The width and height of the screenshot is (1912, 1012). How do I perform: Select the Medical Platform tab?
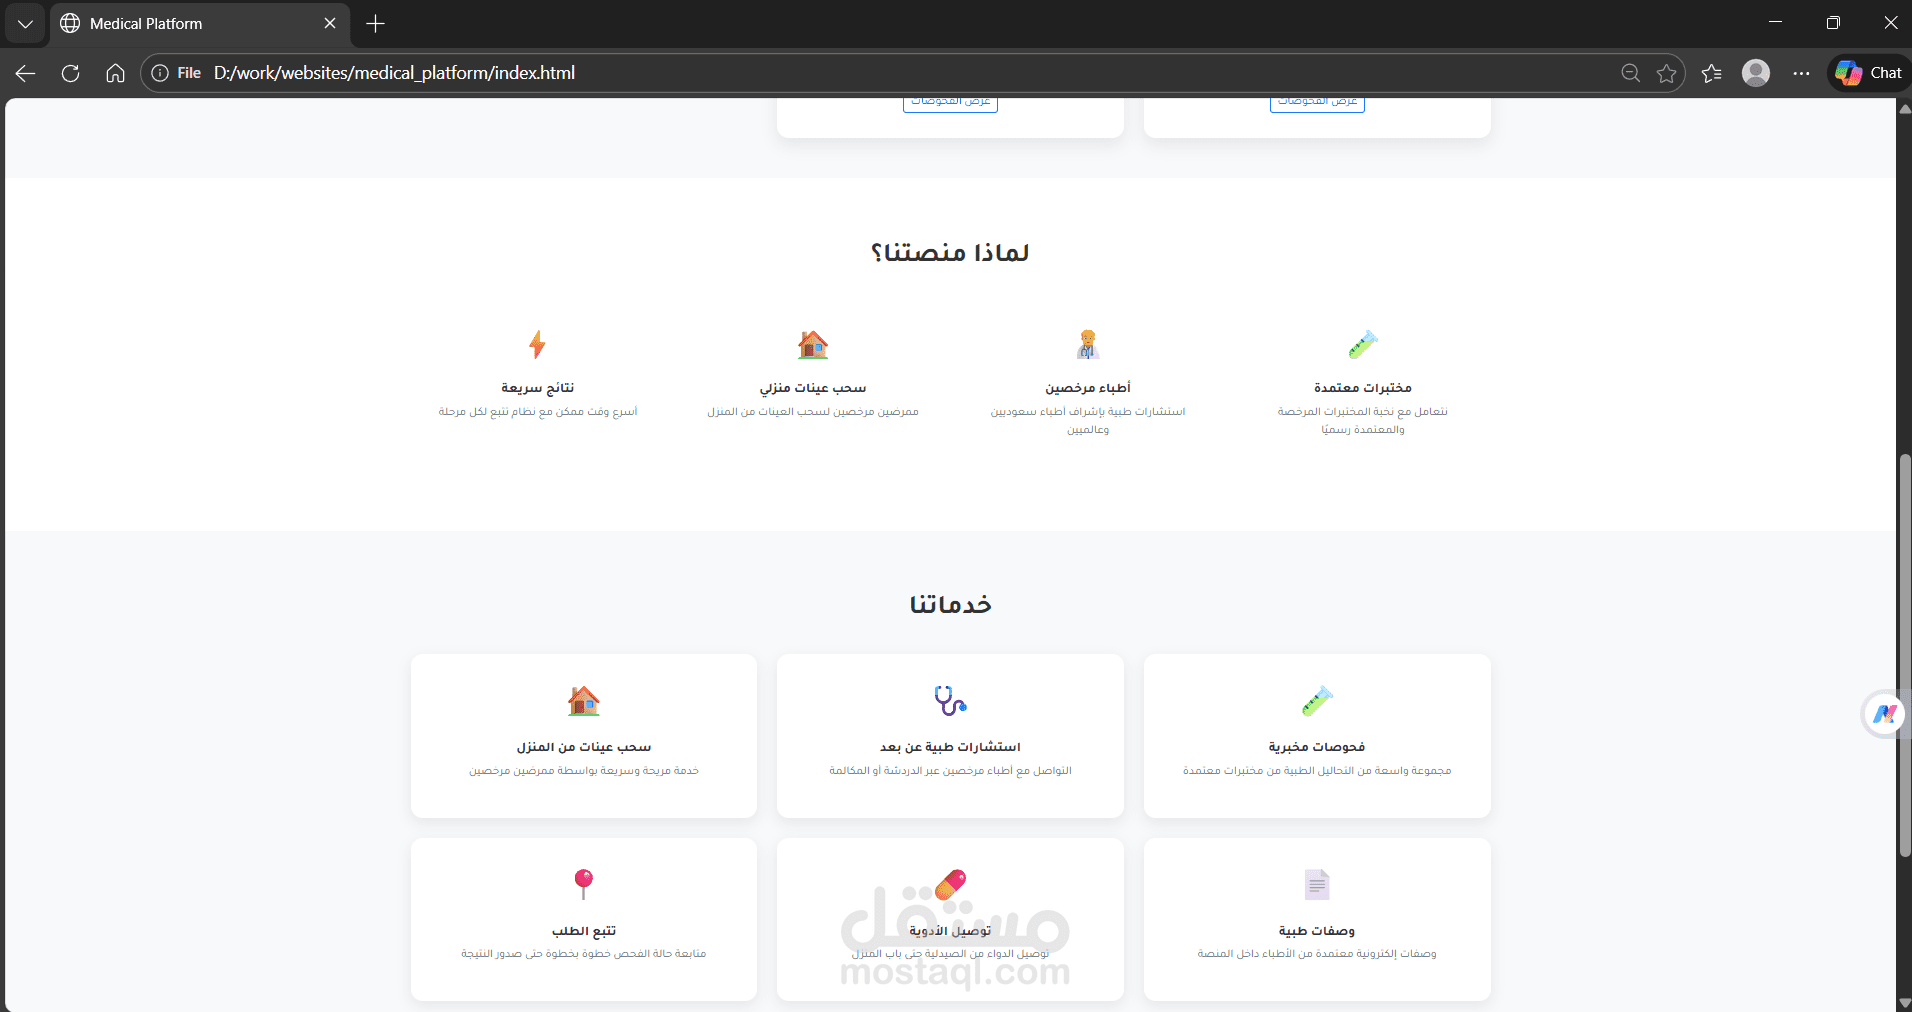pyautogui.click(x=200, y=23)
